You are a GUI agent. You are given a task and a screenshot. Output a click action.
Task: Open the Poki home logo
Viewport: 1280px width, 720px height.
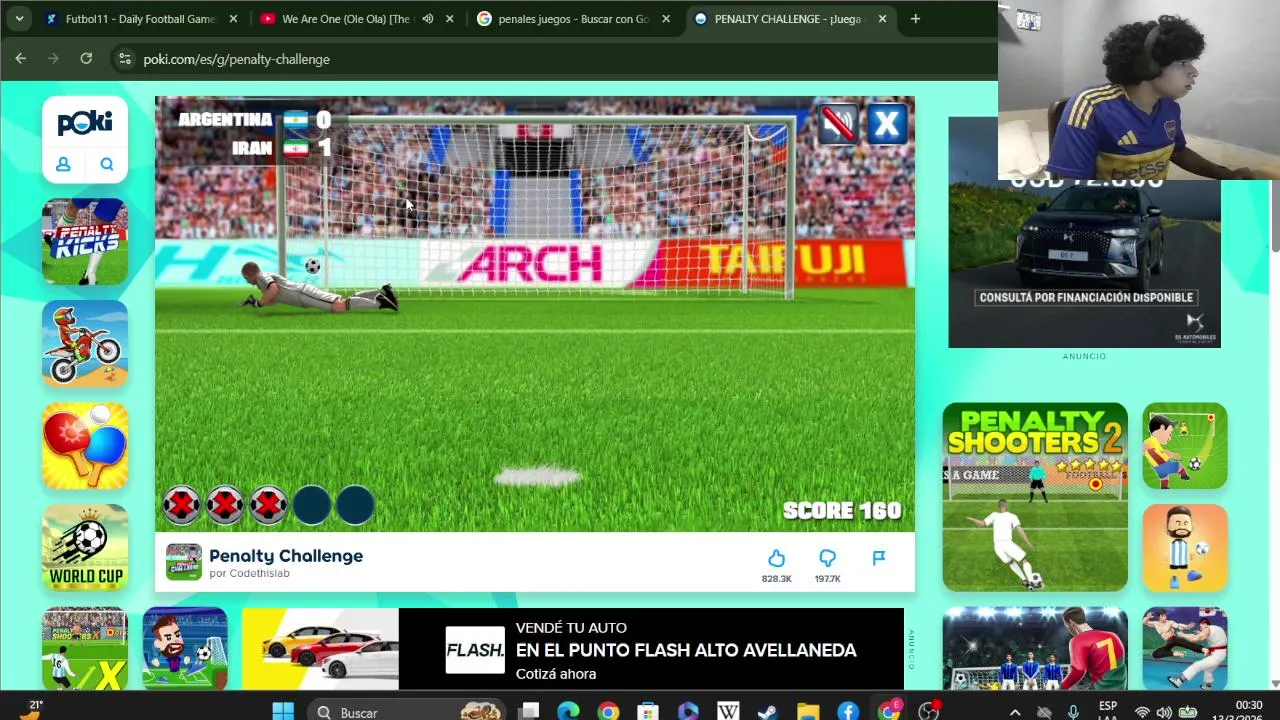85,123
